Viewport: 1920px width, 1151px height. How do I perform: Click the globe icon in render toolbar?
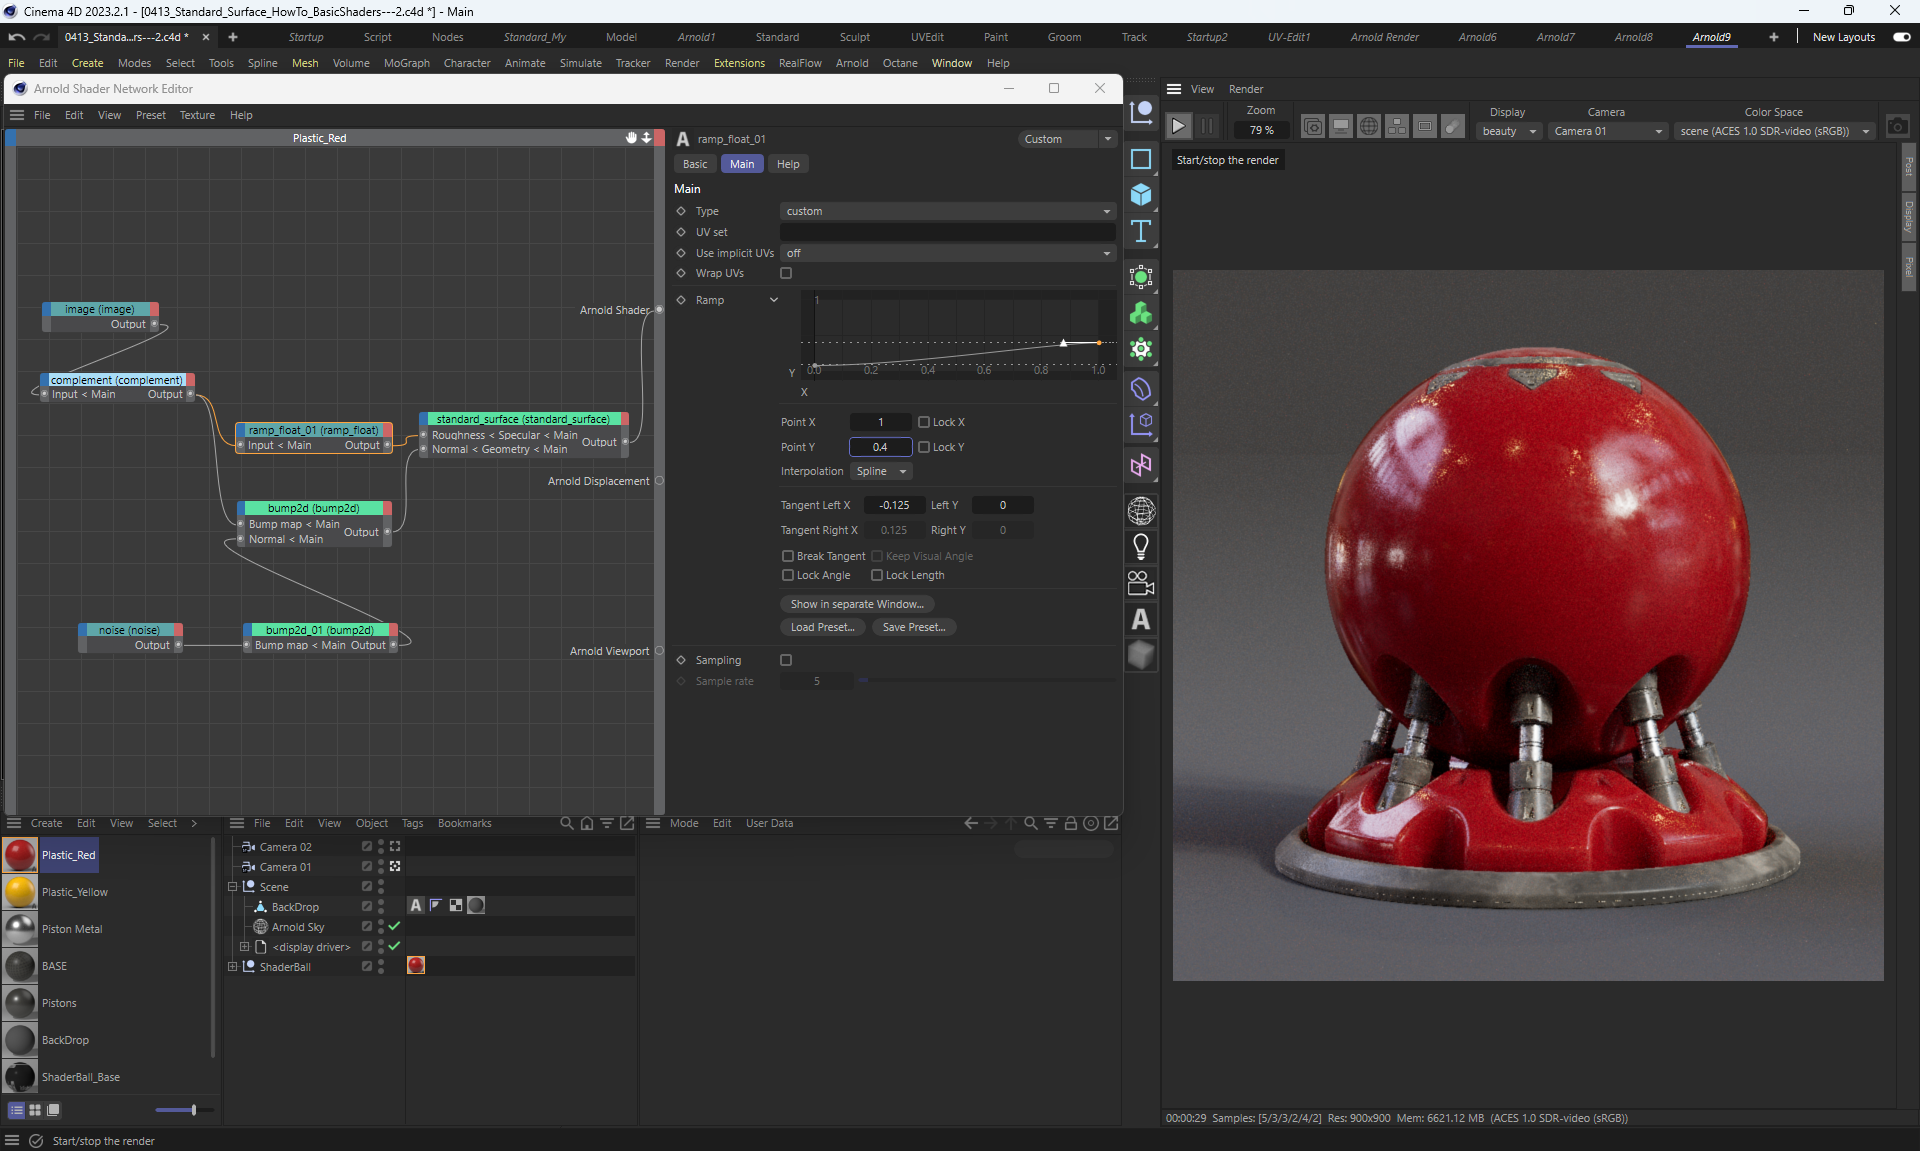[x=1369, y=127]
